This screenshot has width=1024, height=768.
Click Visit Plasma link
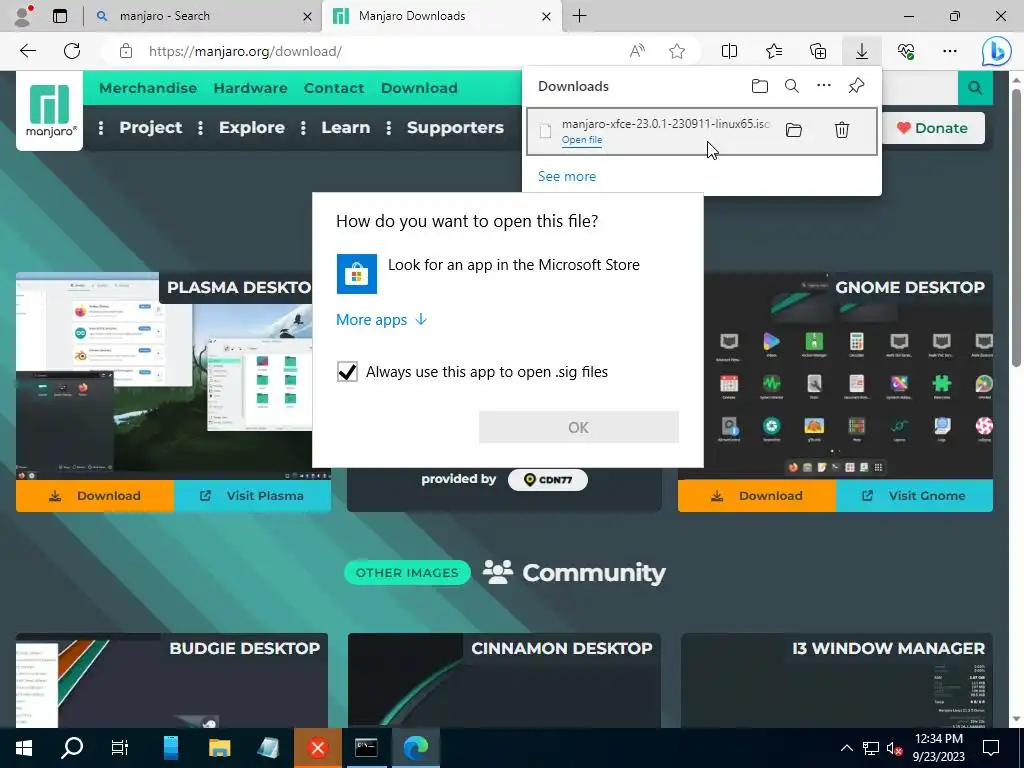252,496
